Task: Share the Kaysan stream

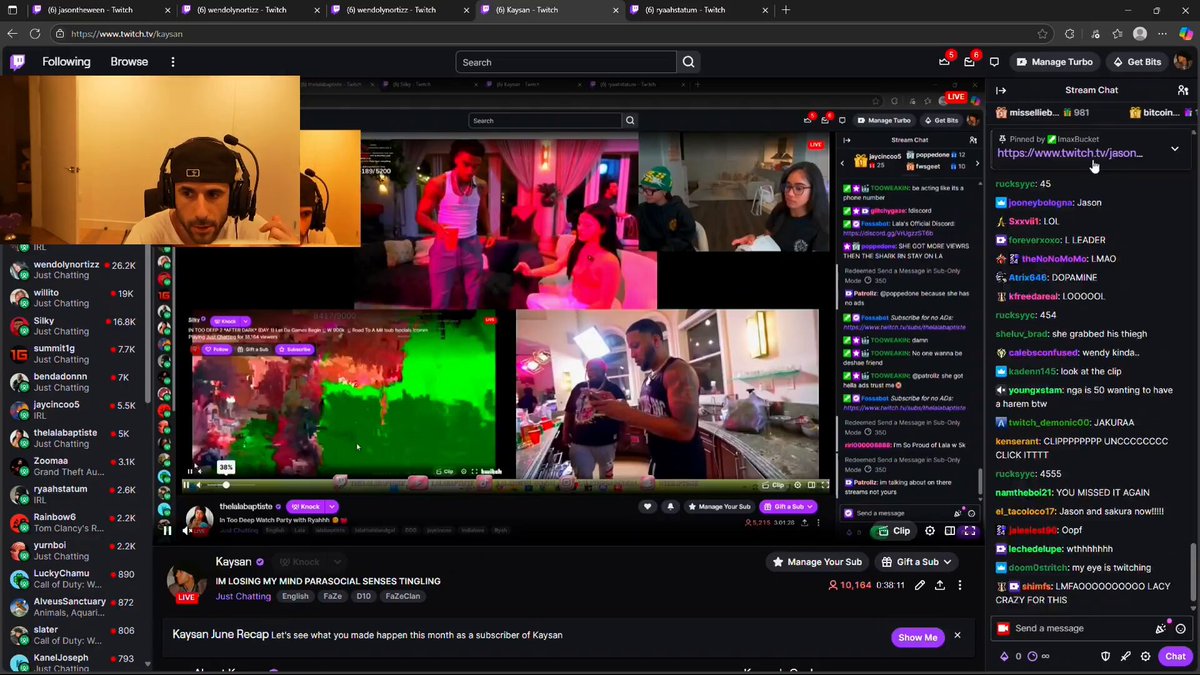Action: click(940, 585)
